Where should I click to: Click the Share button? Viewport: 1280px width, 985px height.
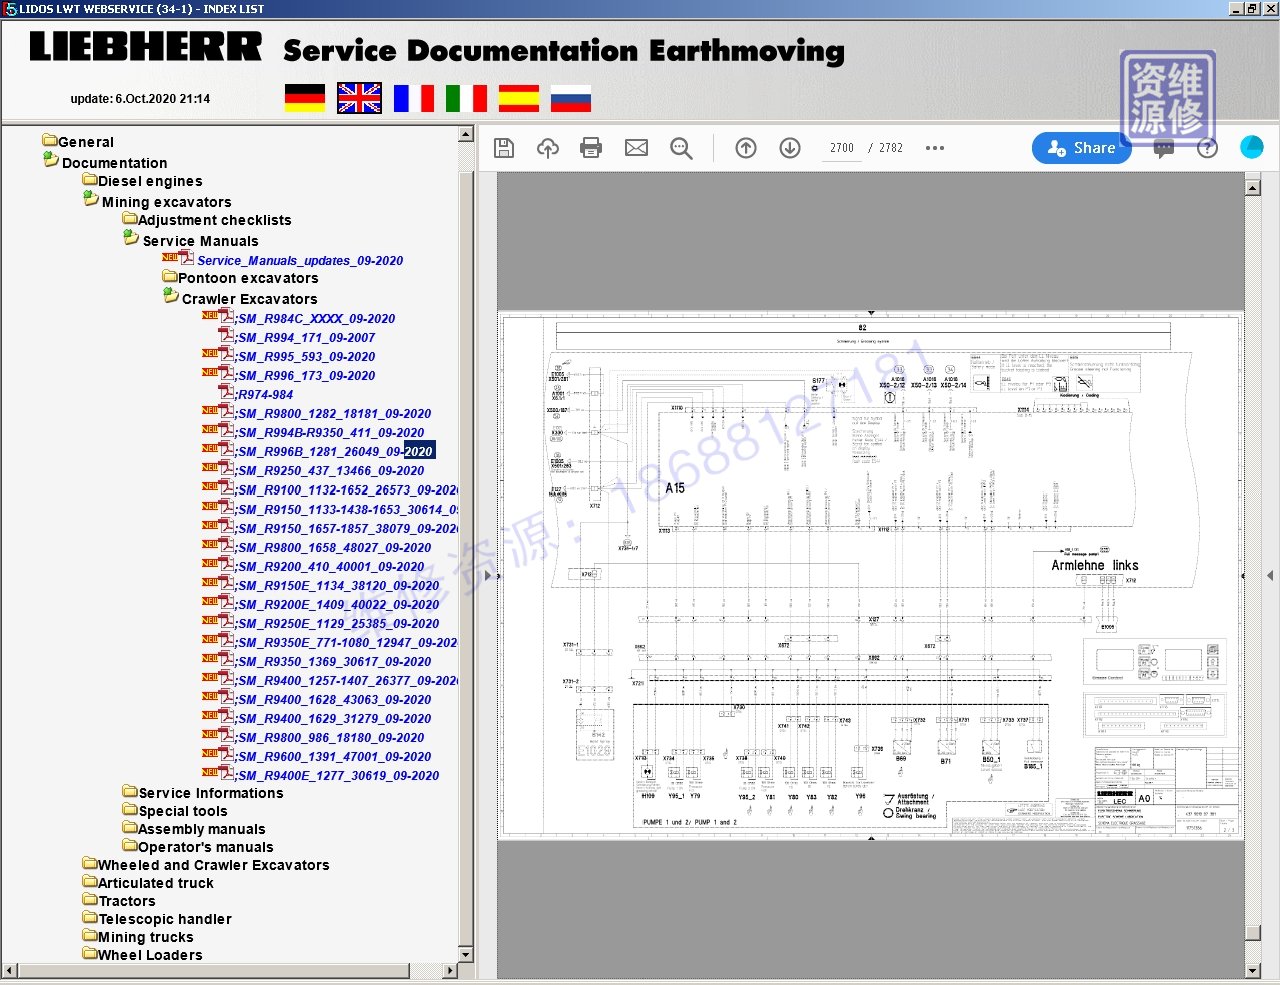pyautogui.click(x=1082, y=148)
